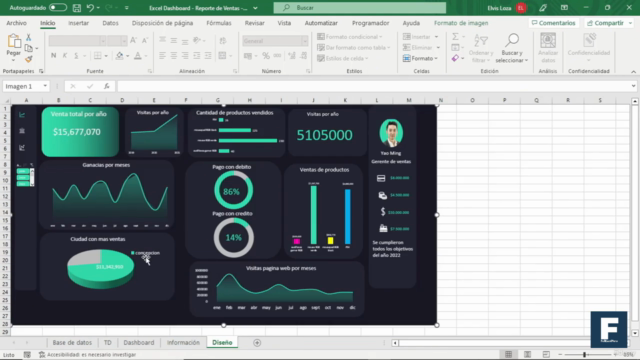640x360 pixels.
Task: Click the Compartir button
Action: click(609, 23)
